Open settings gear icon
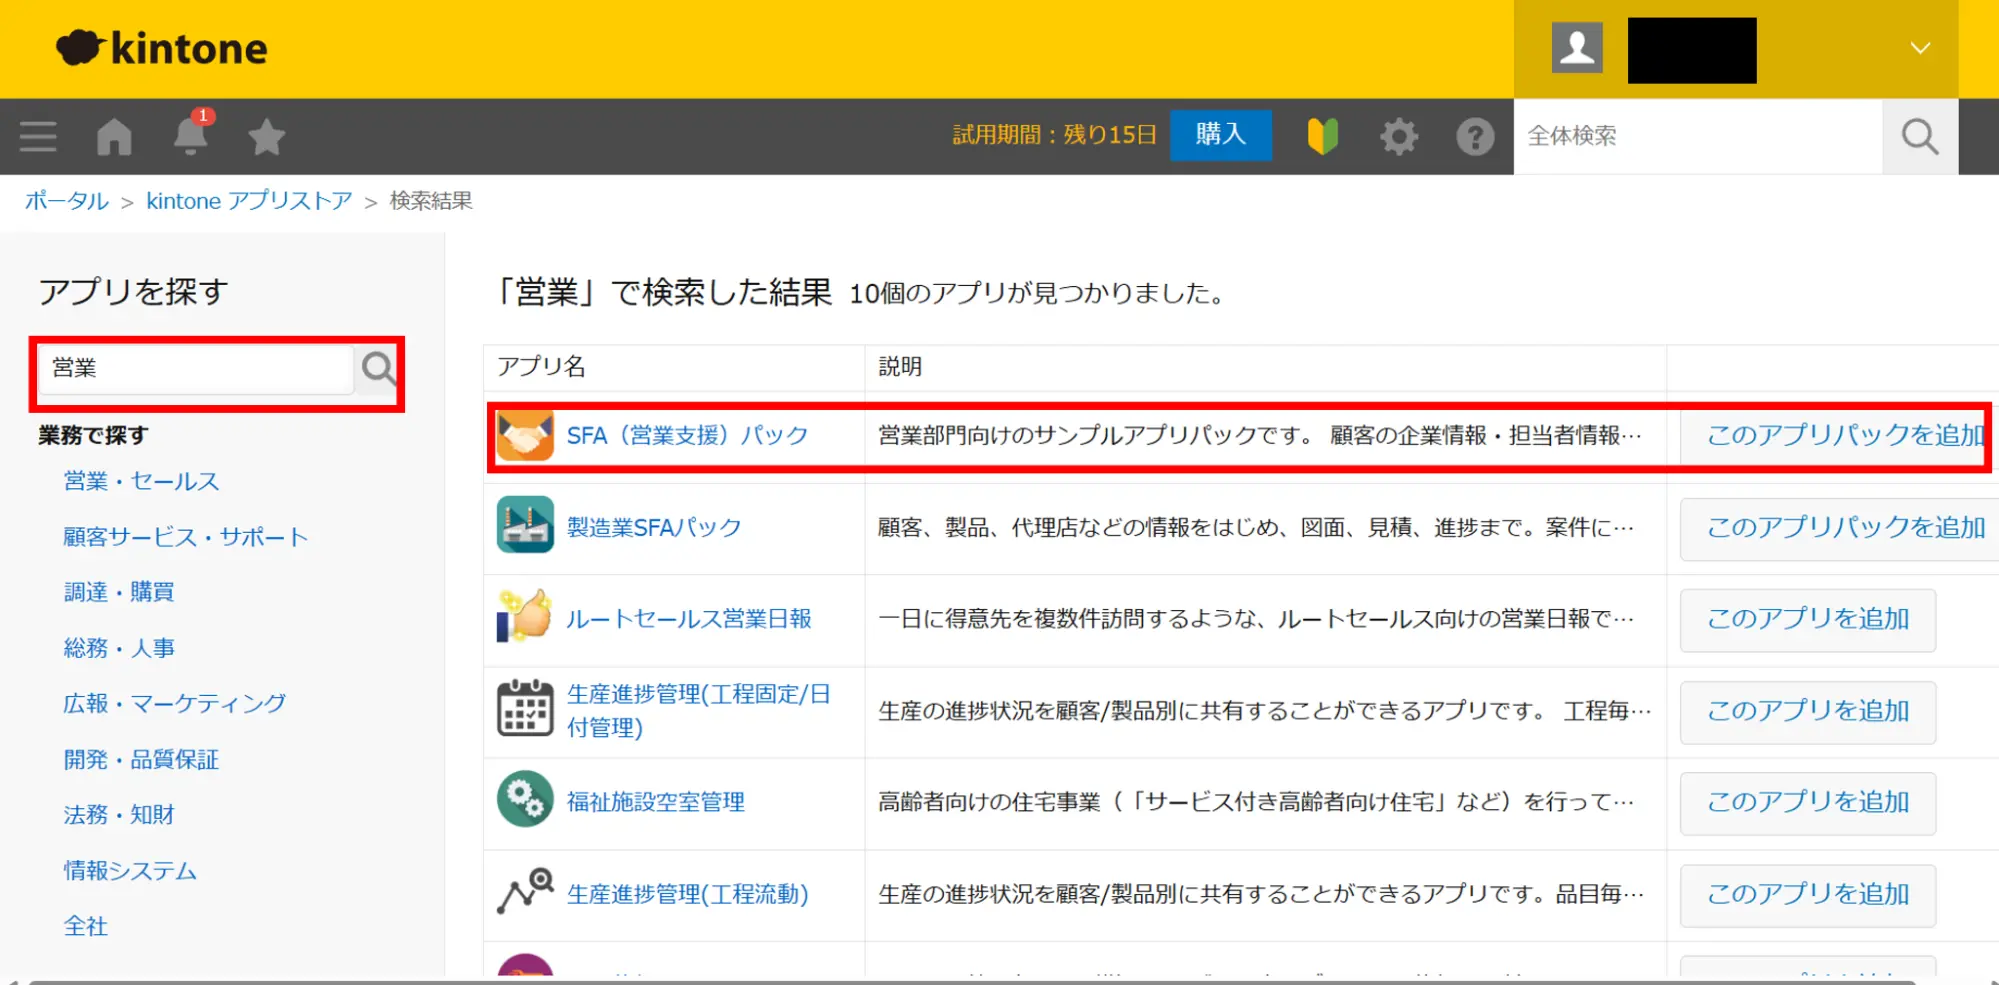The height and width of the screenshot is (985, 1999). pyautogui.click(x=1398, y=136)
